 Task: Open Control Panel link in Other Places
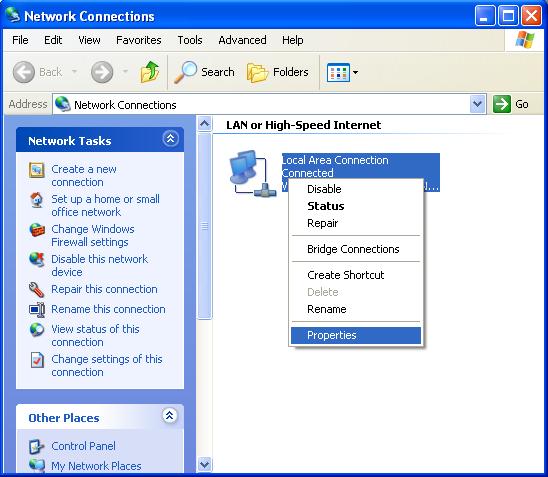(83, 446)
